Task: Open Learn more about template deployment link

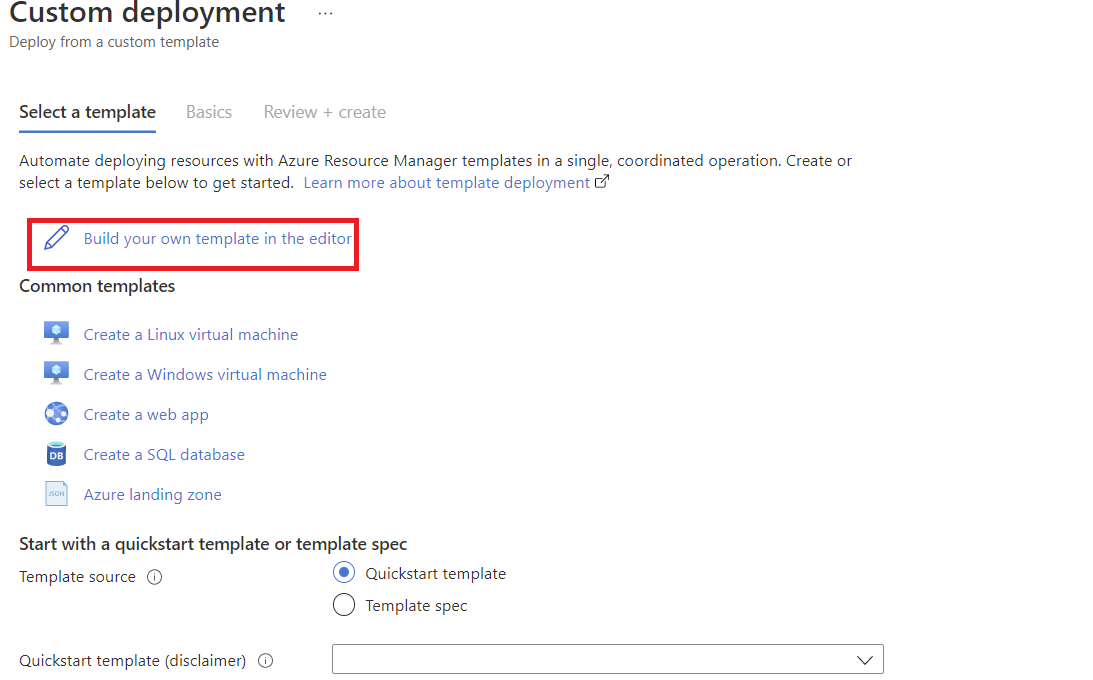Action: tap(447, 183)
